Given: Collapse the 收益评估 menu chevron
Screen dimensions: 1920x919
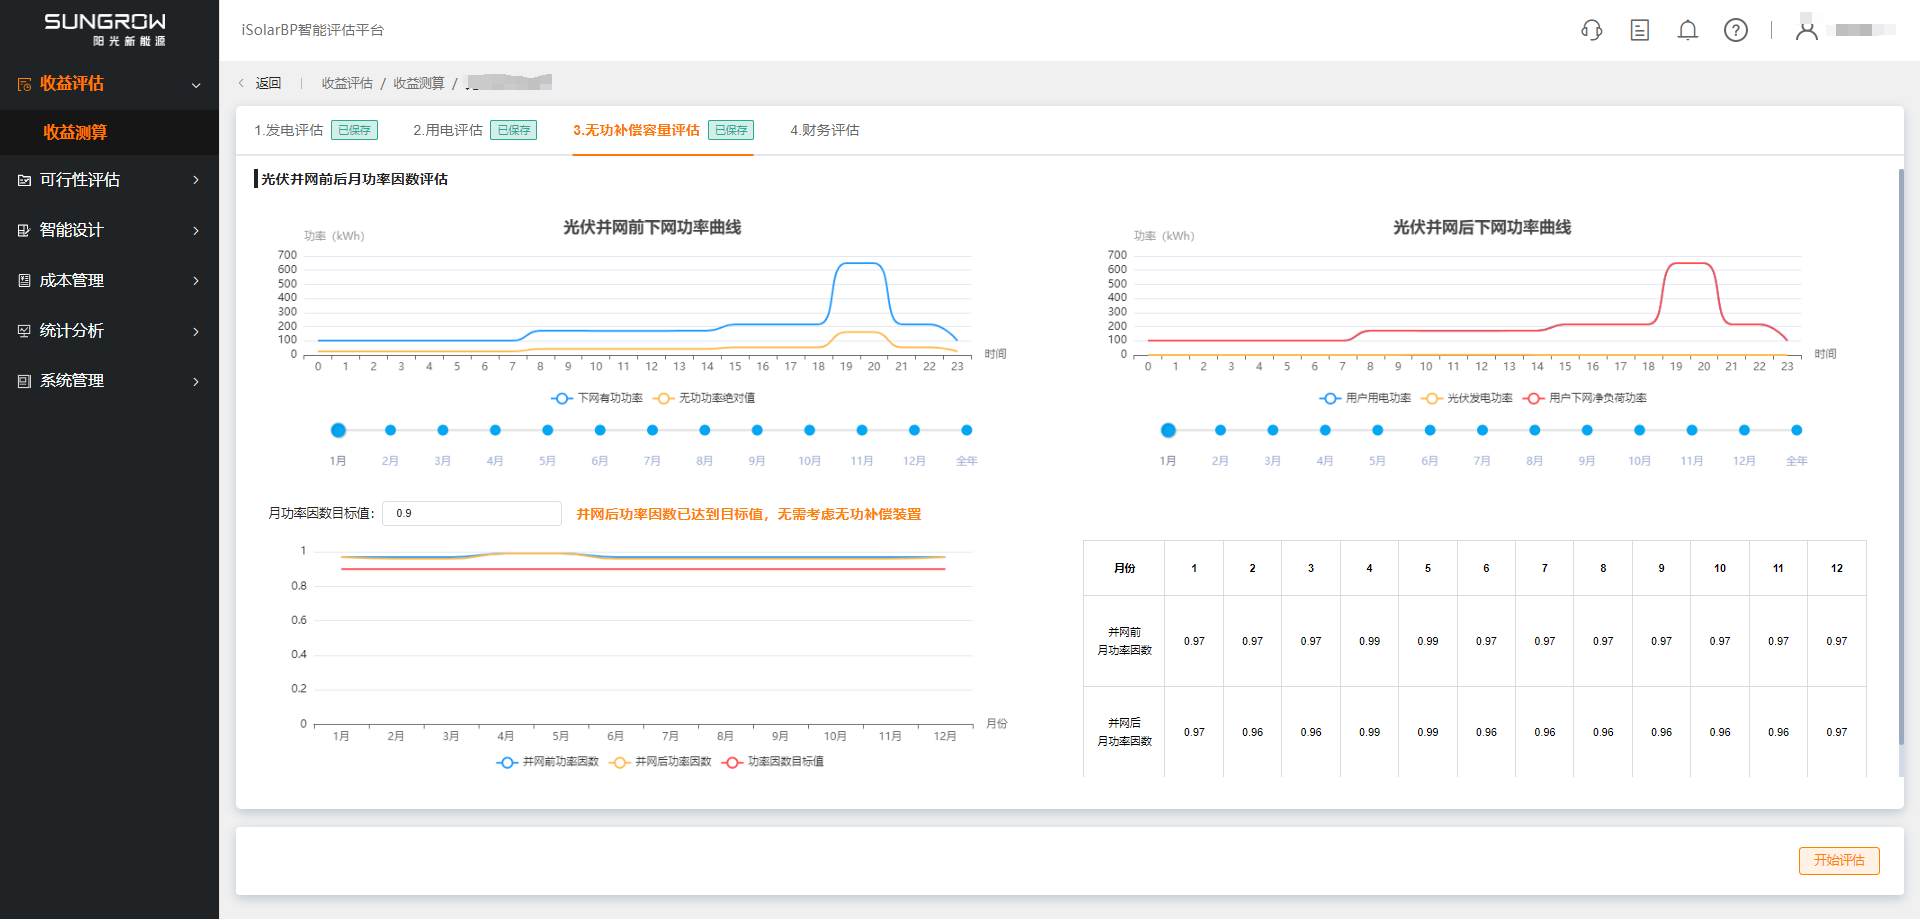Looking at the screenshot, I should (196, 85).
